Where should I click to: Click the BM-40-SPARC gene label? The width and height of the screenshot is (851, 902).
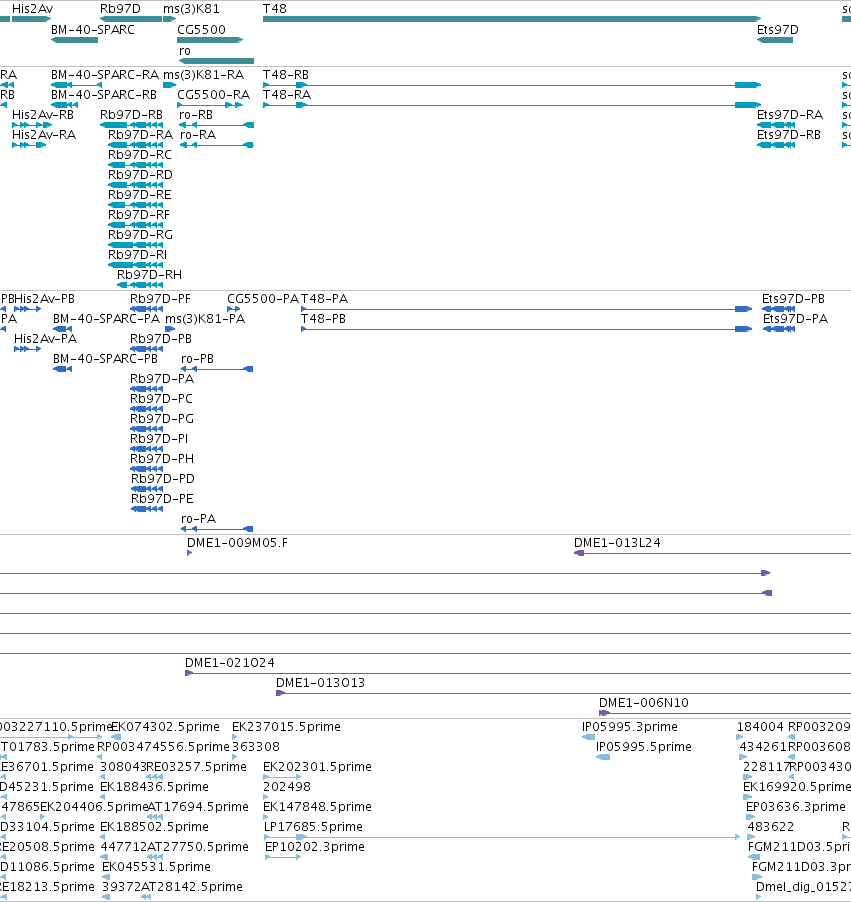(x=93, y=29)
